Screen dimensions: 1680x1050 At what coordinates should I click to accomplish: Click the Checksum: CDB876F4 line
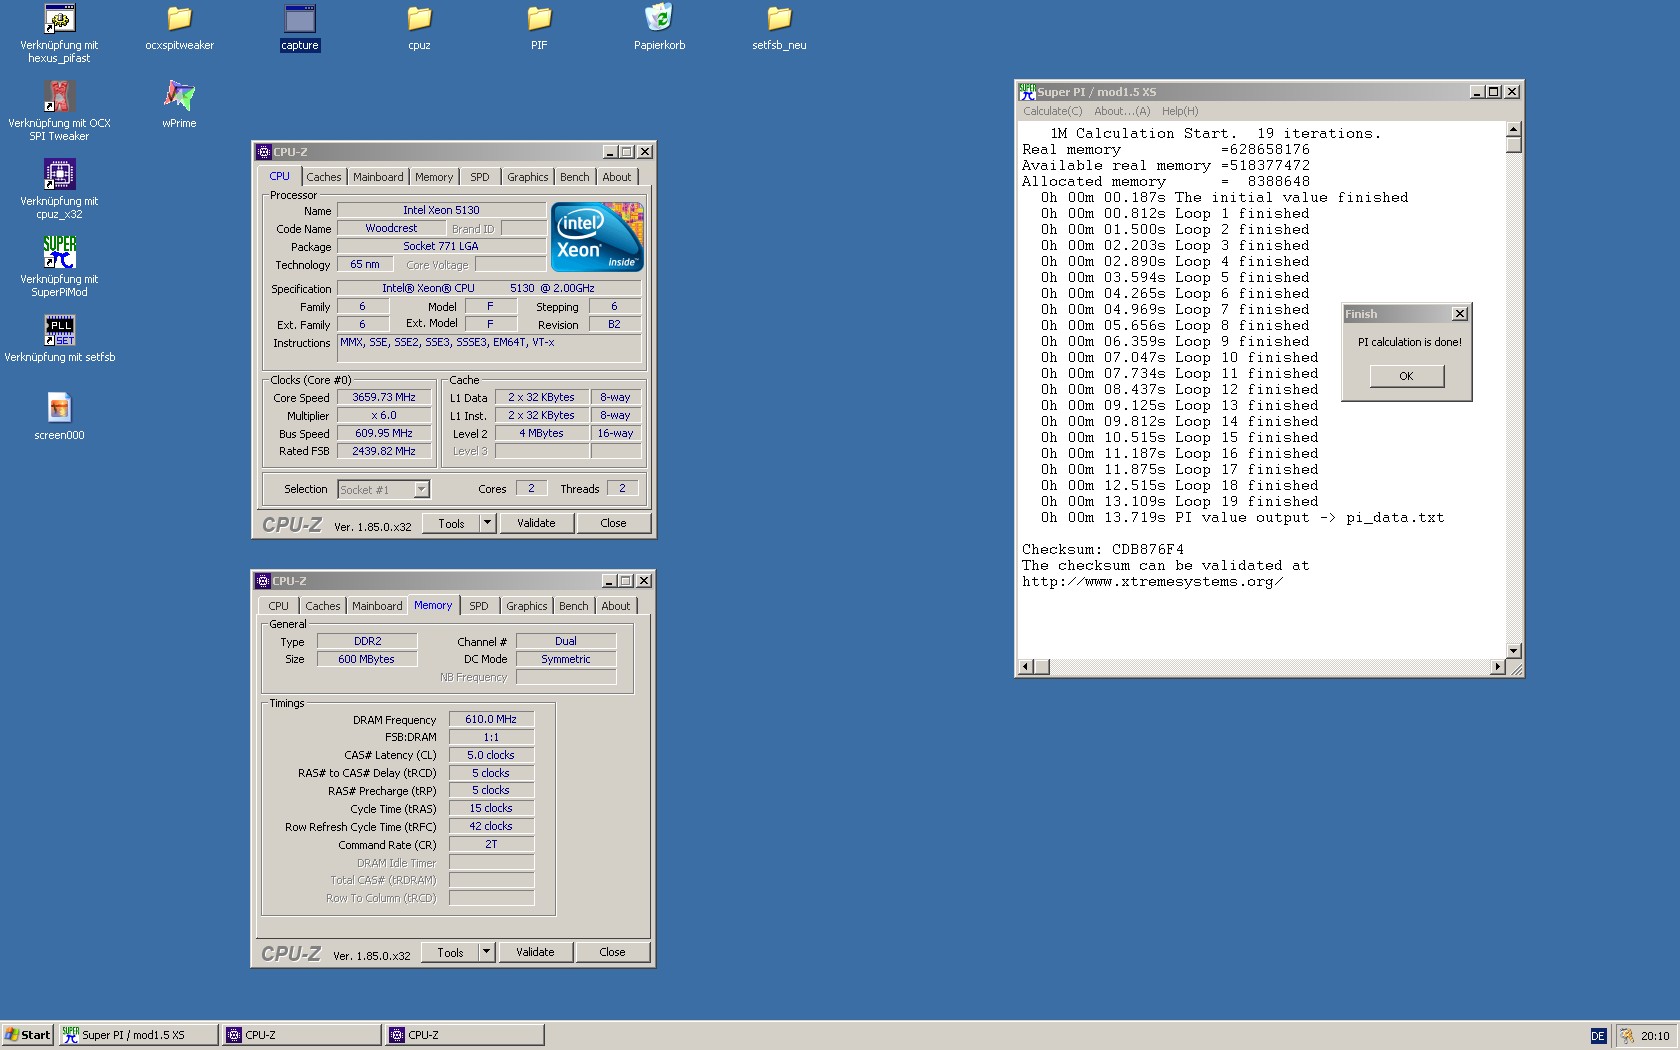click(1103, 549)
